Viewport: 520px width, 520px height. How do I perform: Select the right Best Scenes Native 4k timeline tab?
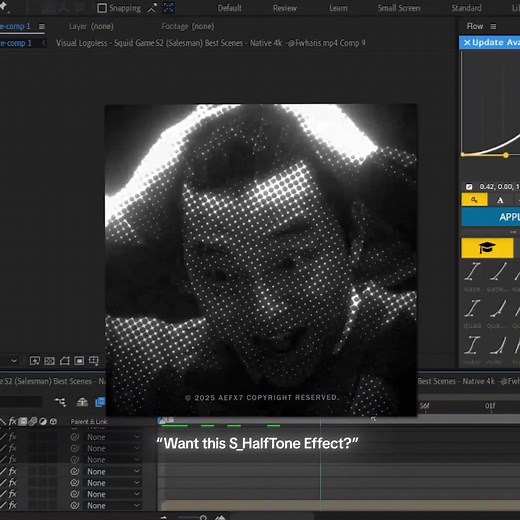click(x=469, y=381)
